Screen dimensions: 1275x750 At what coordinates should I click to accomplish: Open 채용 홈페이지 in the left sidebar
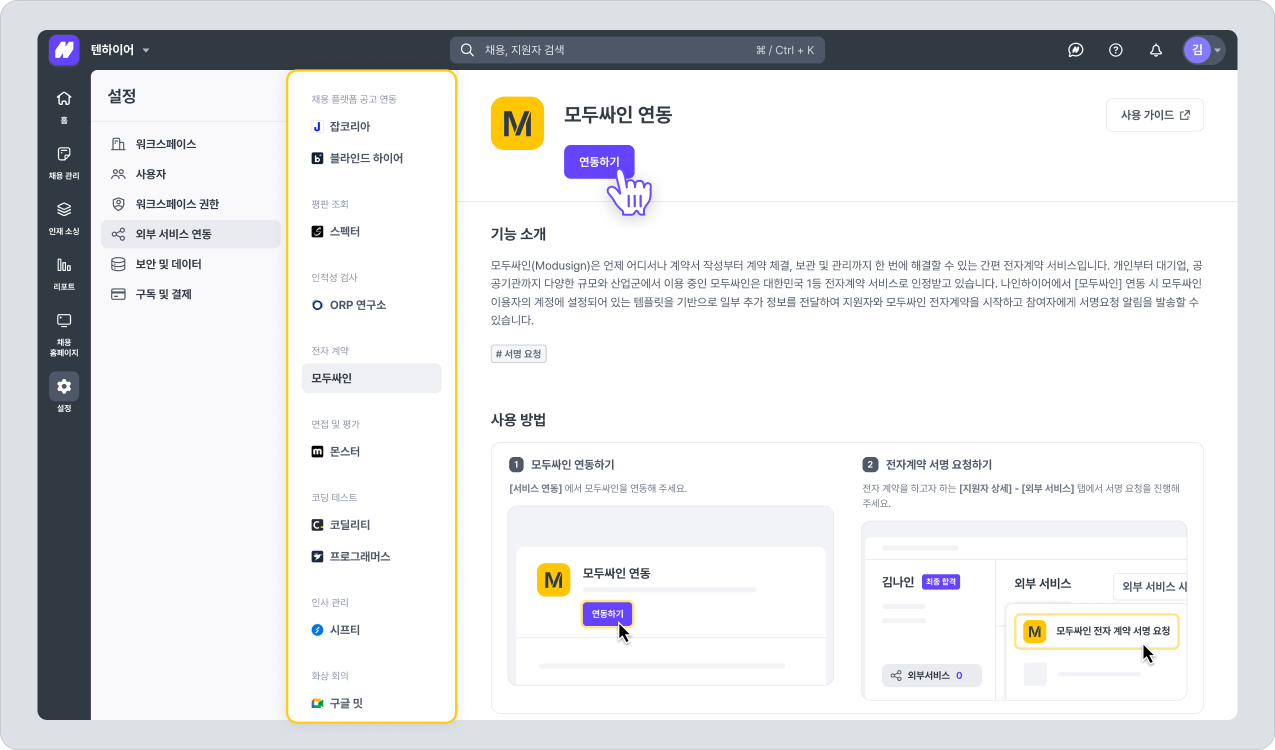coord(64,334)
